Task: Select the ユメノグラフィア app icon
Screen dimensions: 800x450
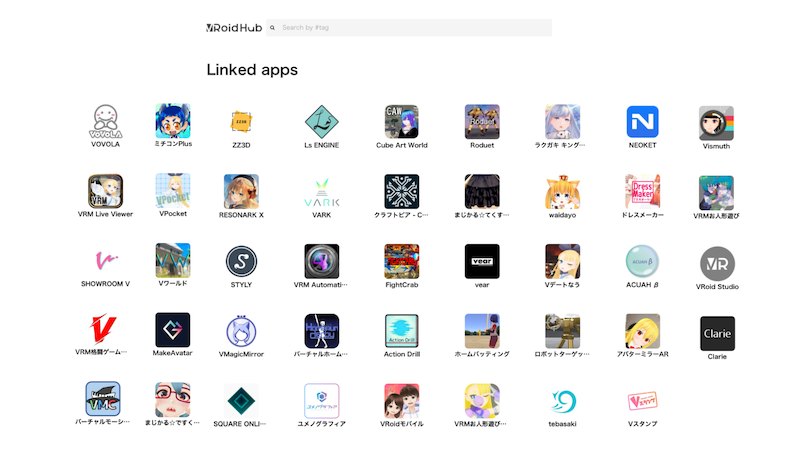Action: coord(321,401)
